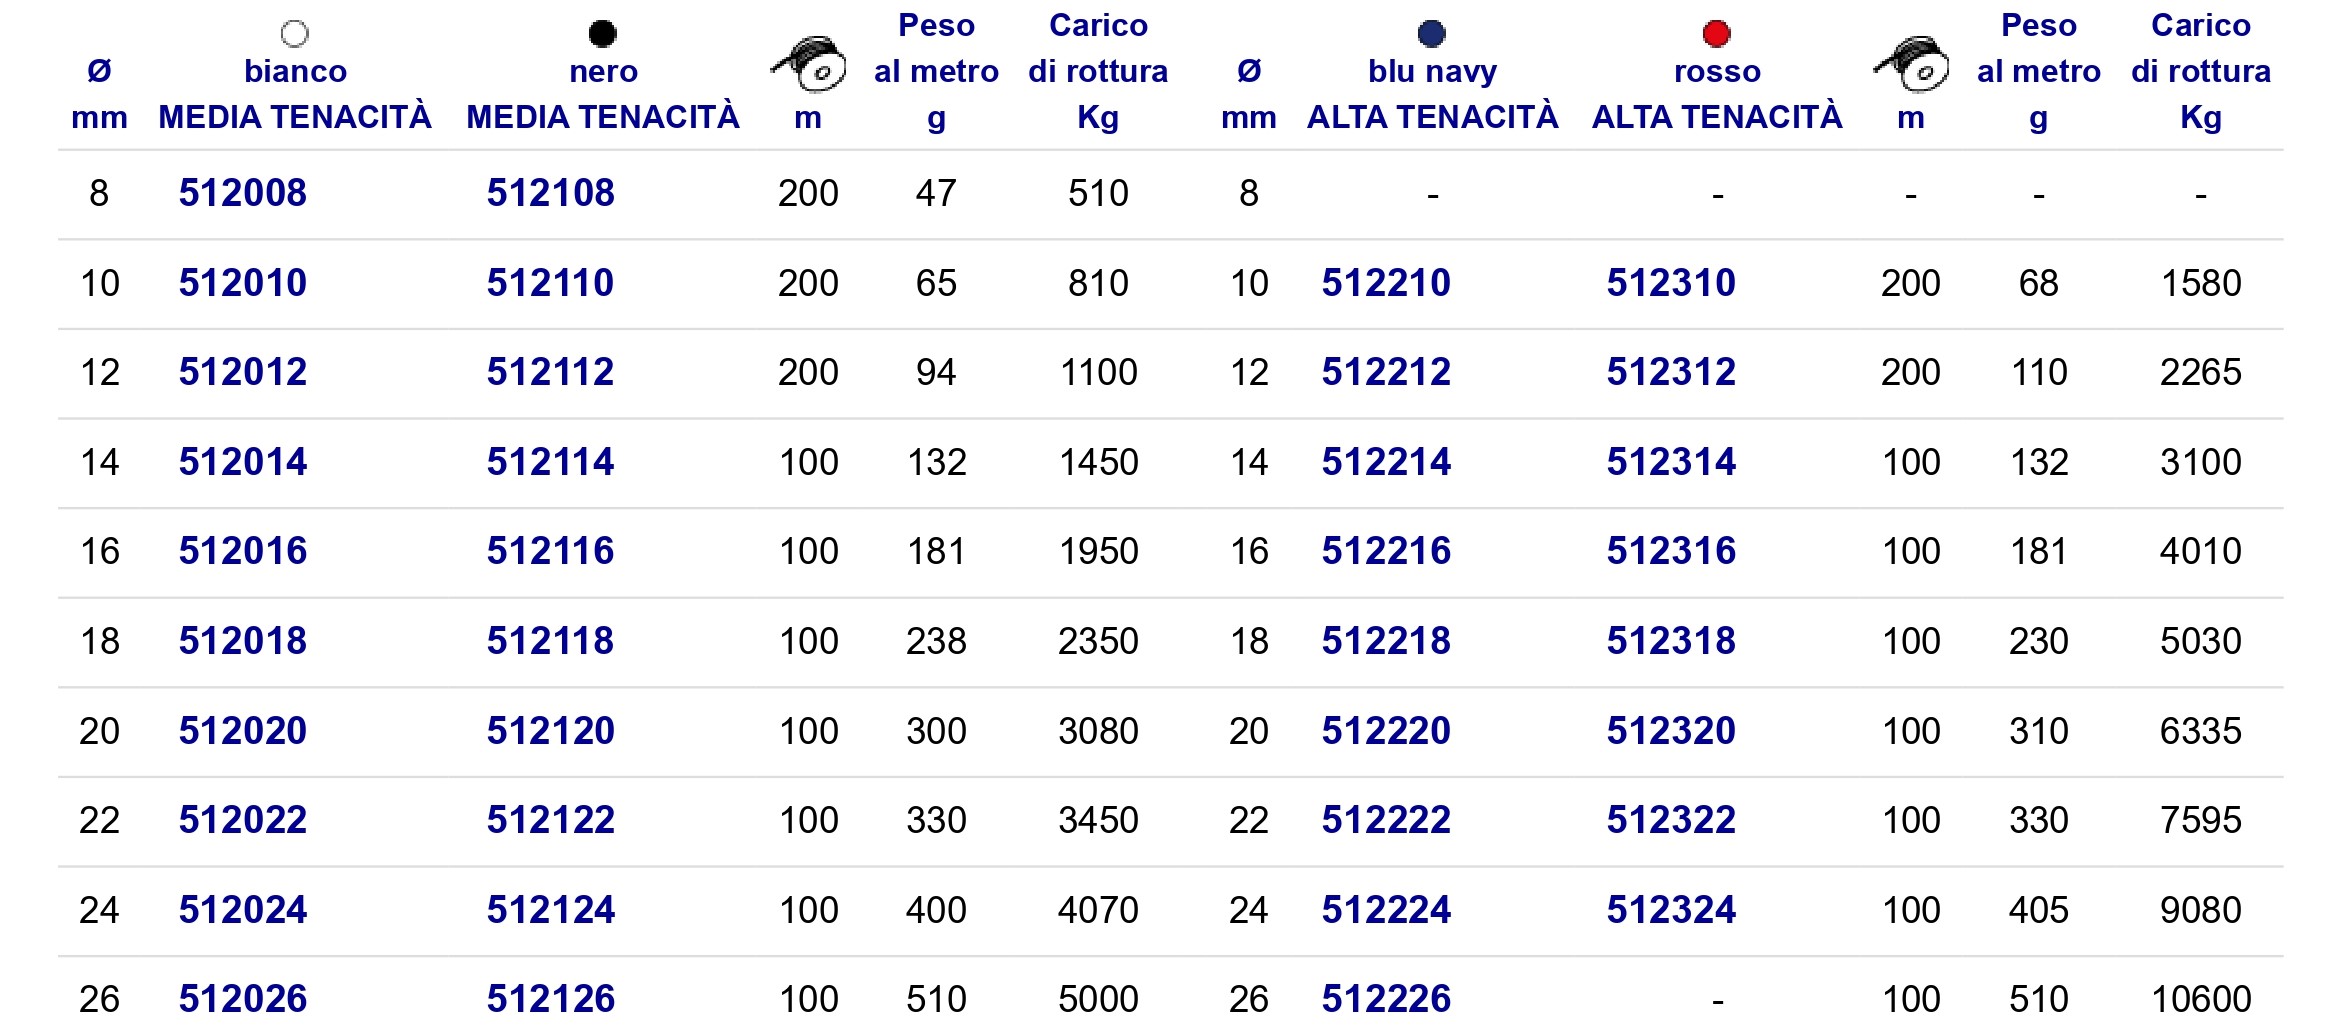The height and width of the screenshot is (1031, 2334).
Task: Open product code 512212
Action: (x=1386, y=372)
